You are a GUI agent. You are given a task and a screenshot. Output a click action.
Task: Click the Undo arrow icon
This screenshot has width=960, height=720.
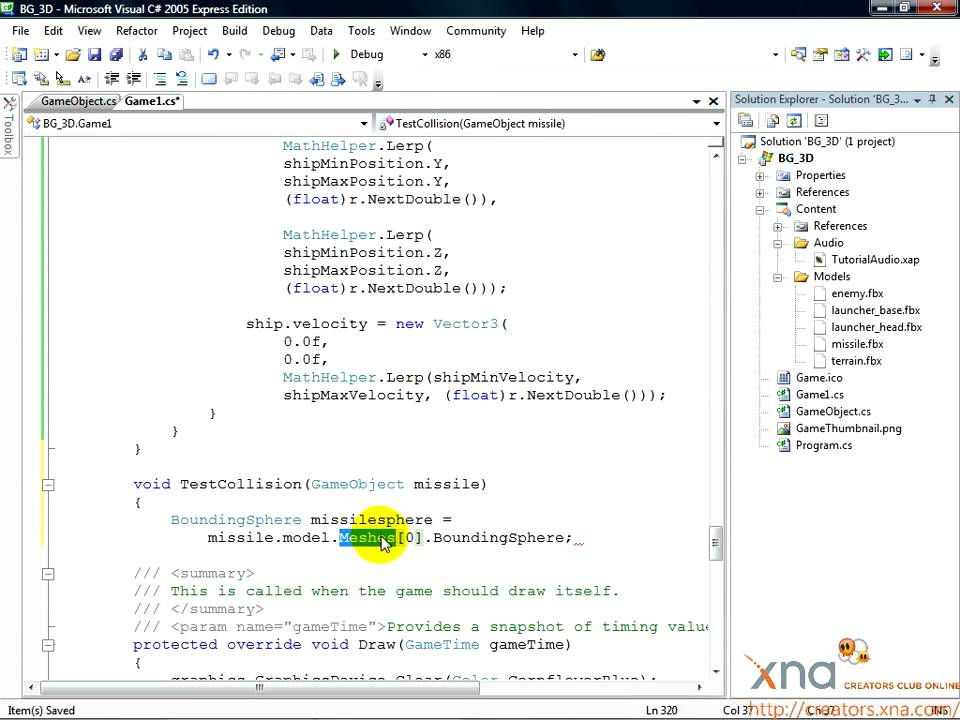point(213,54)
